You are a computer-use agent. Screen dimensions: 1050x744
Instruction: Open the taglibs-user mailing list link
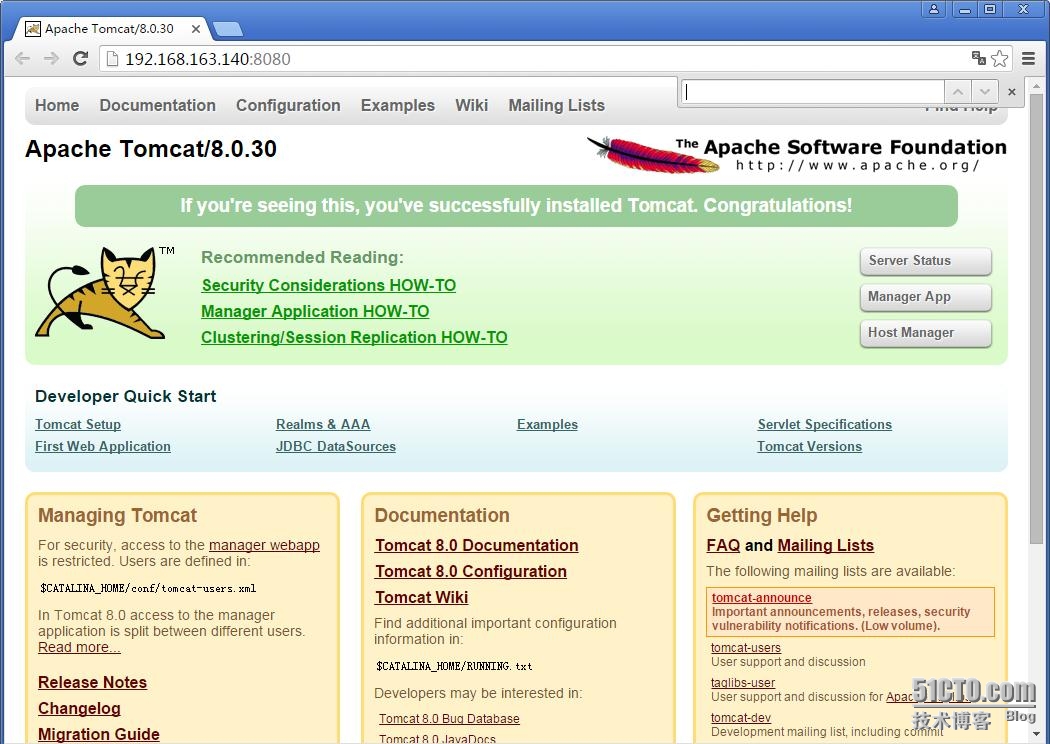(x=743, y=682)
